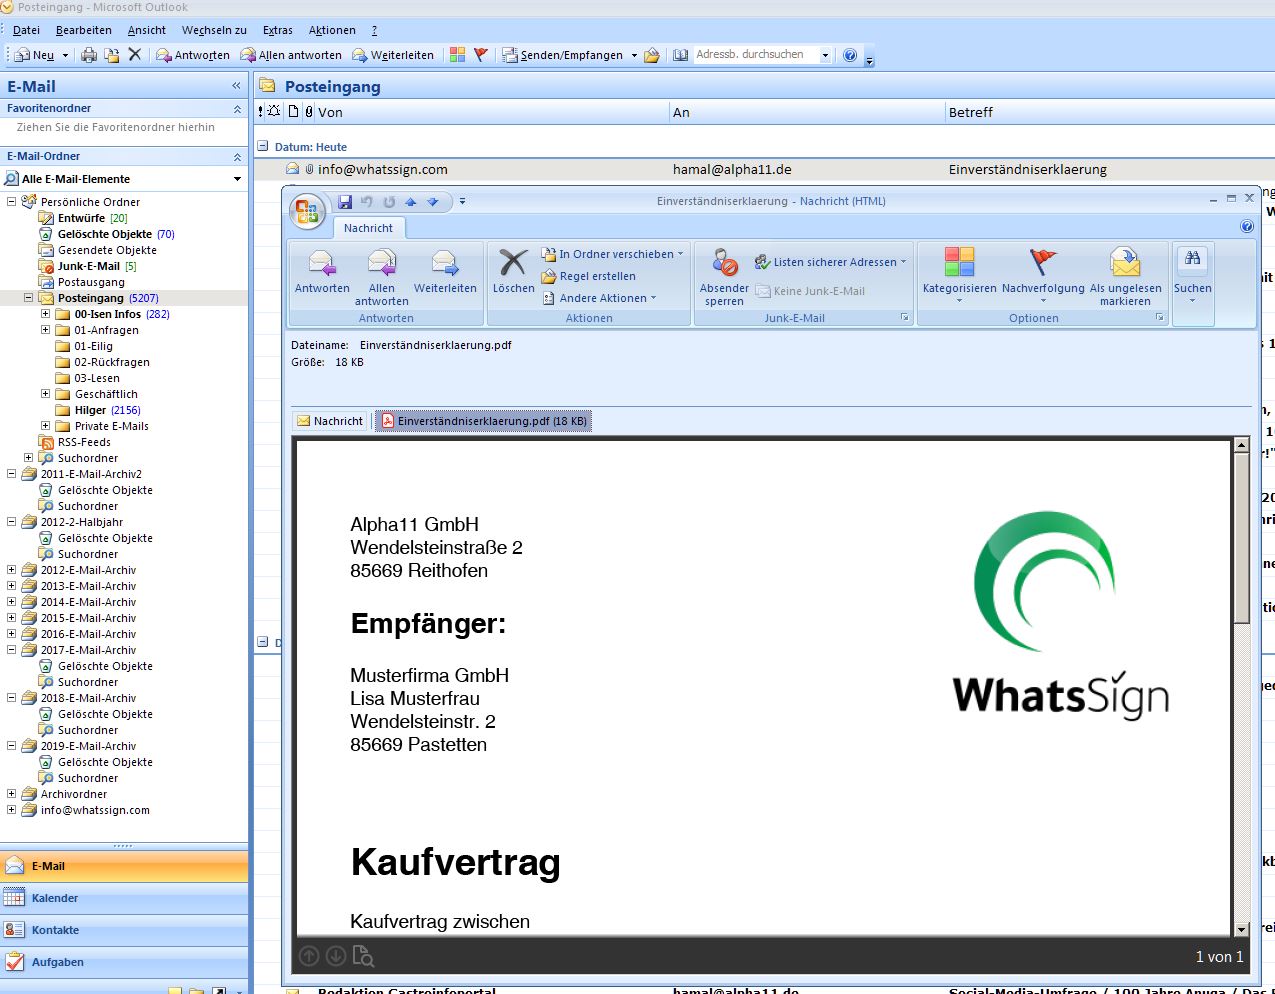
Task: Open the Wechseln zu menu
Action: tap(214, 30)
